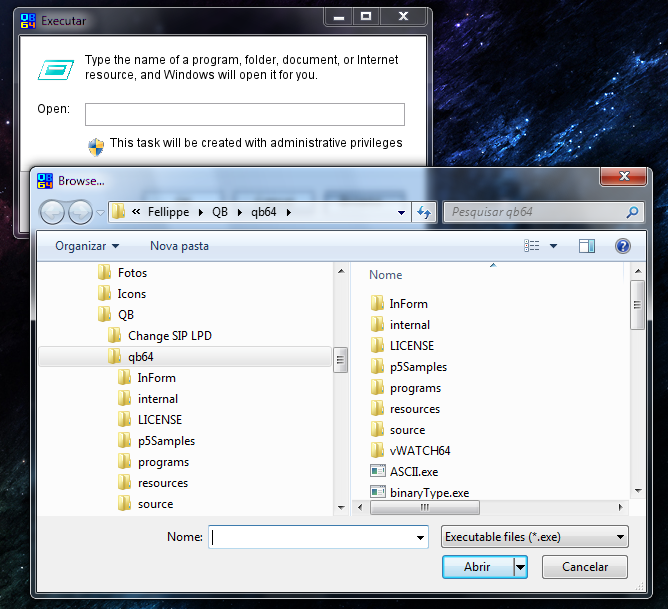
Task: Click the search magnifier icon
Action: 632,212
